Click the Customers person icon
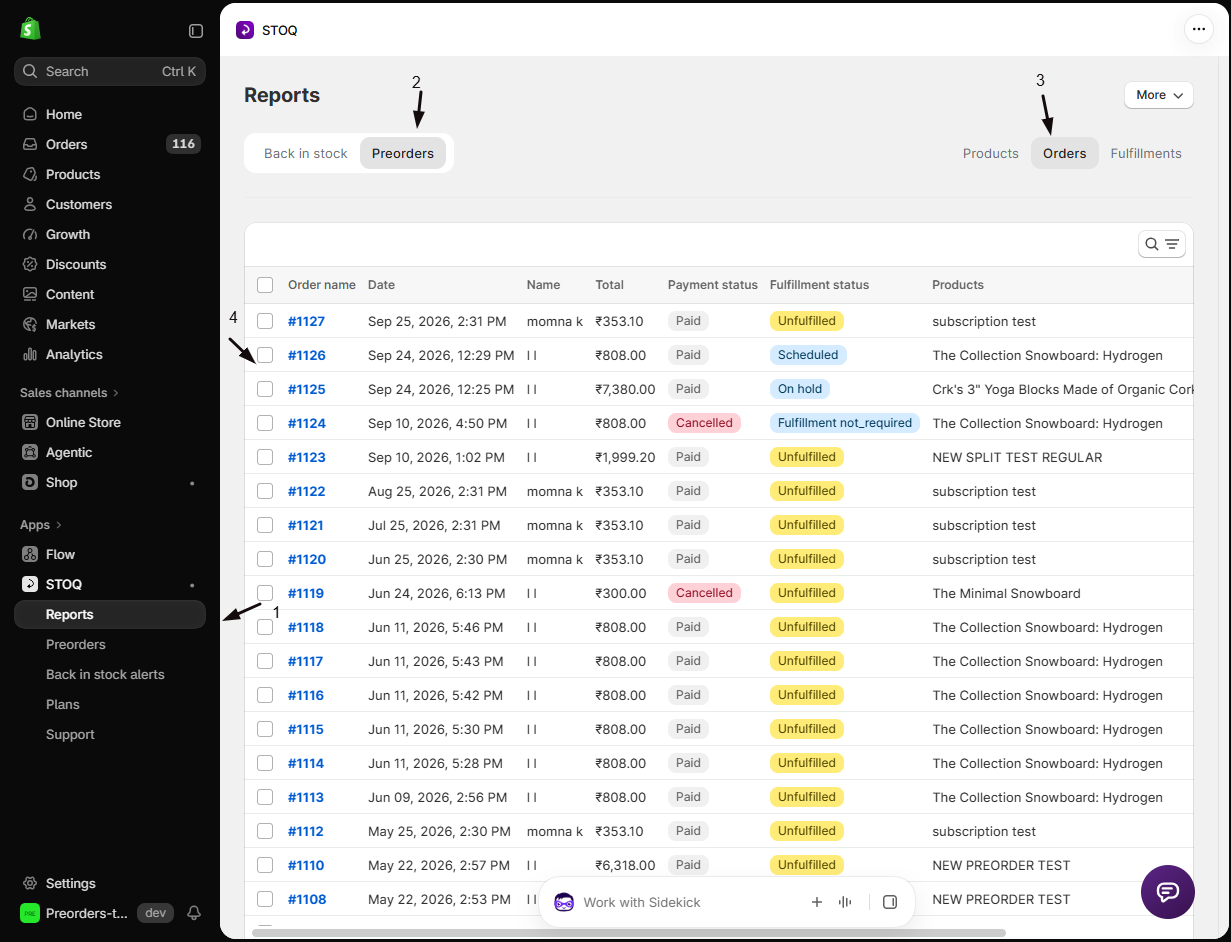 (30, 204)
